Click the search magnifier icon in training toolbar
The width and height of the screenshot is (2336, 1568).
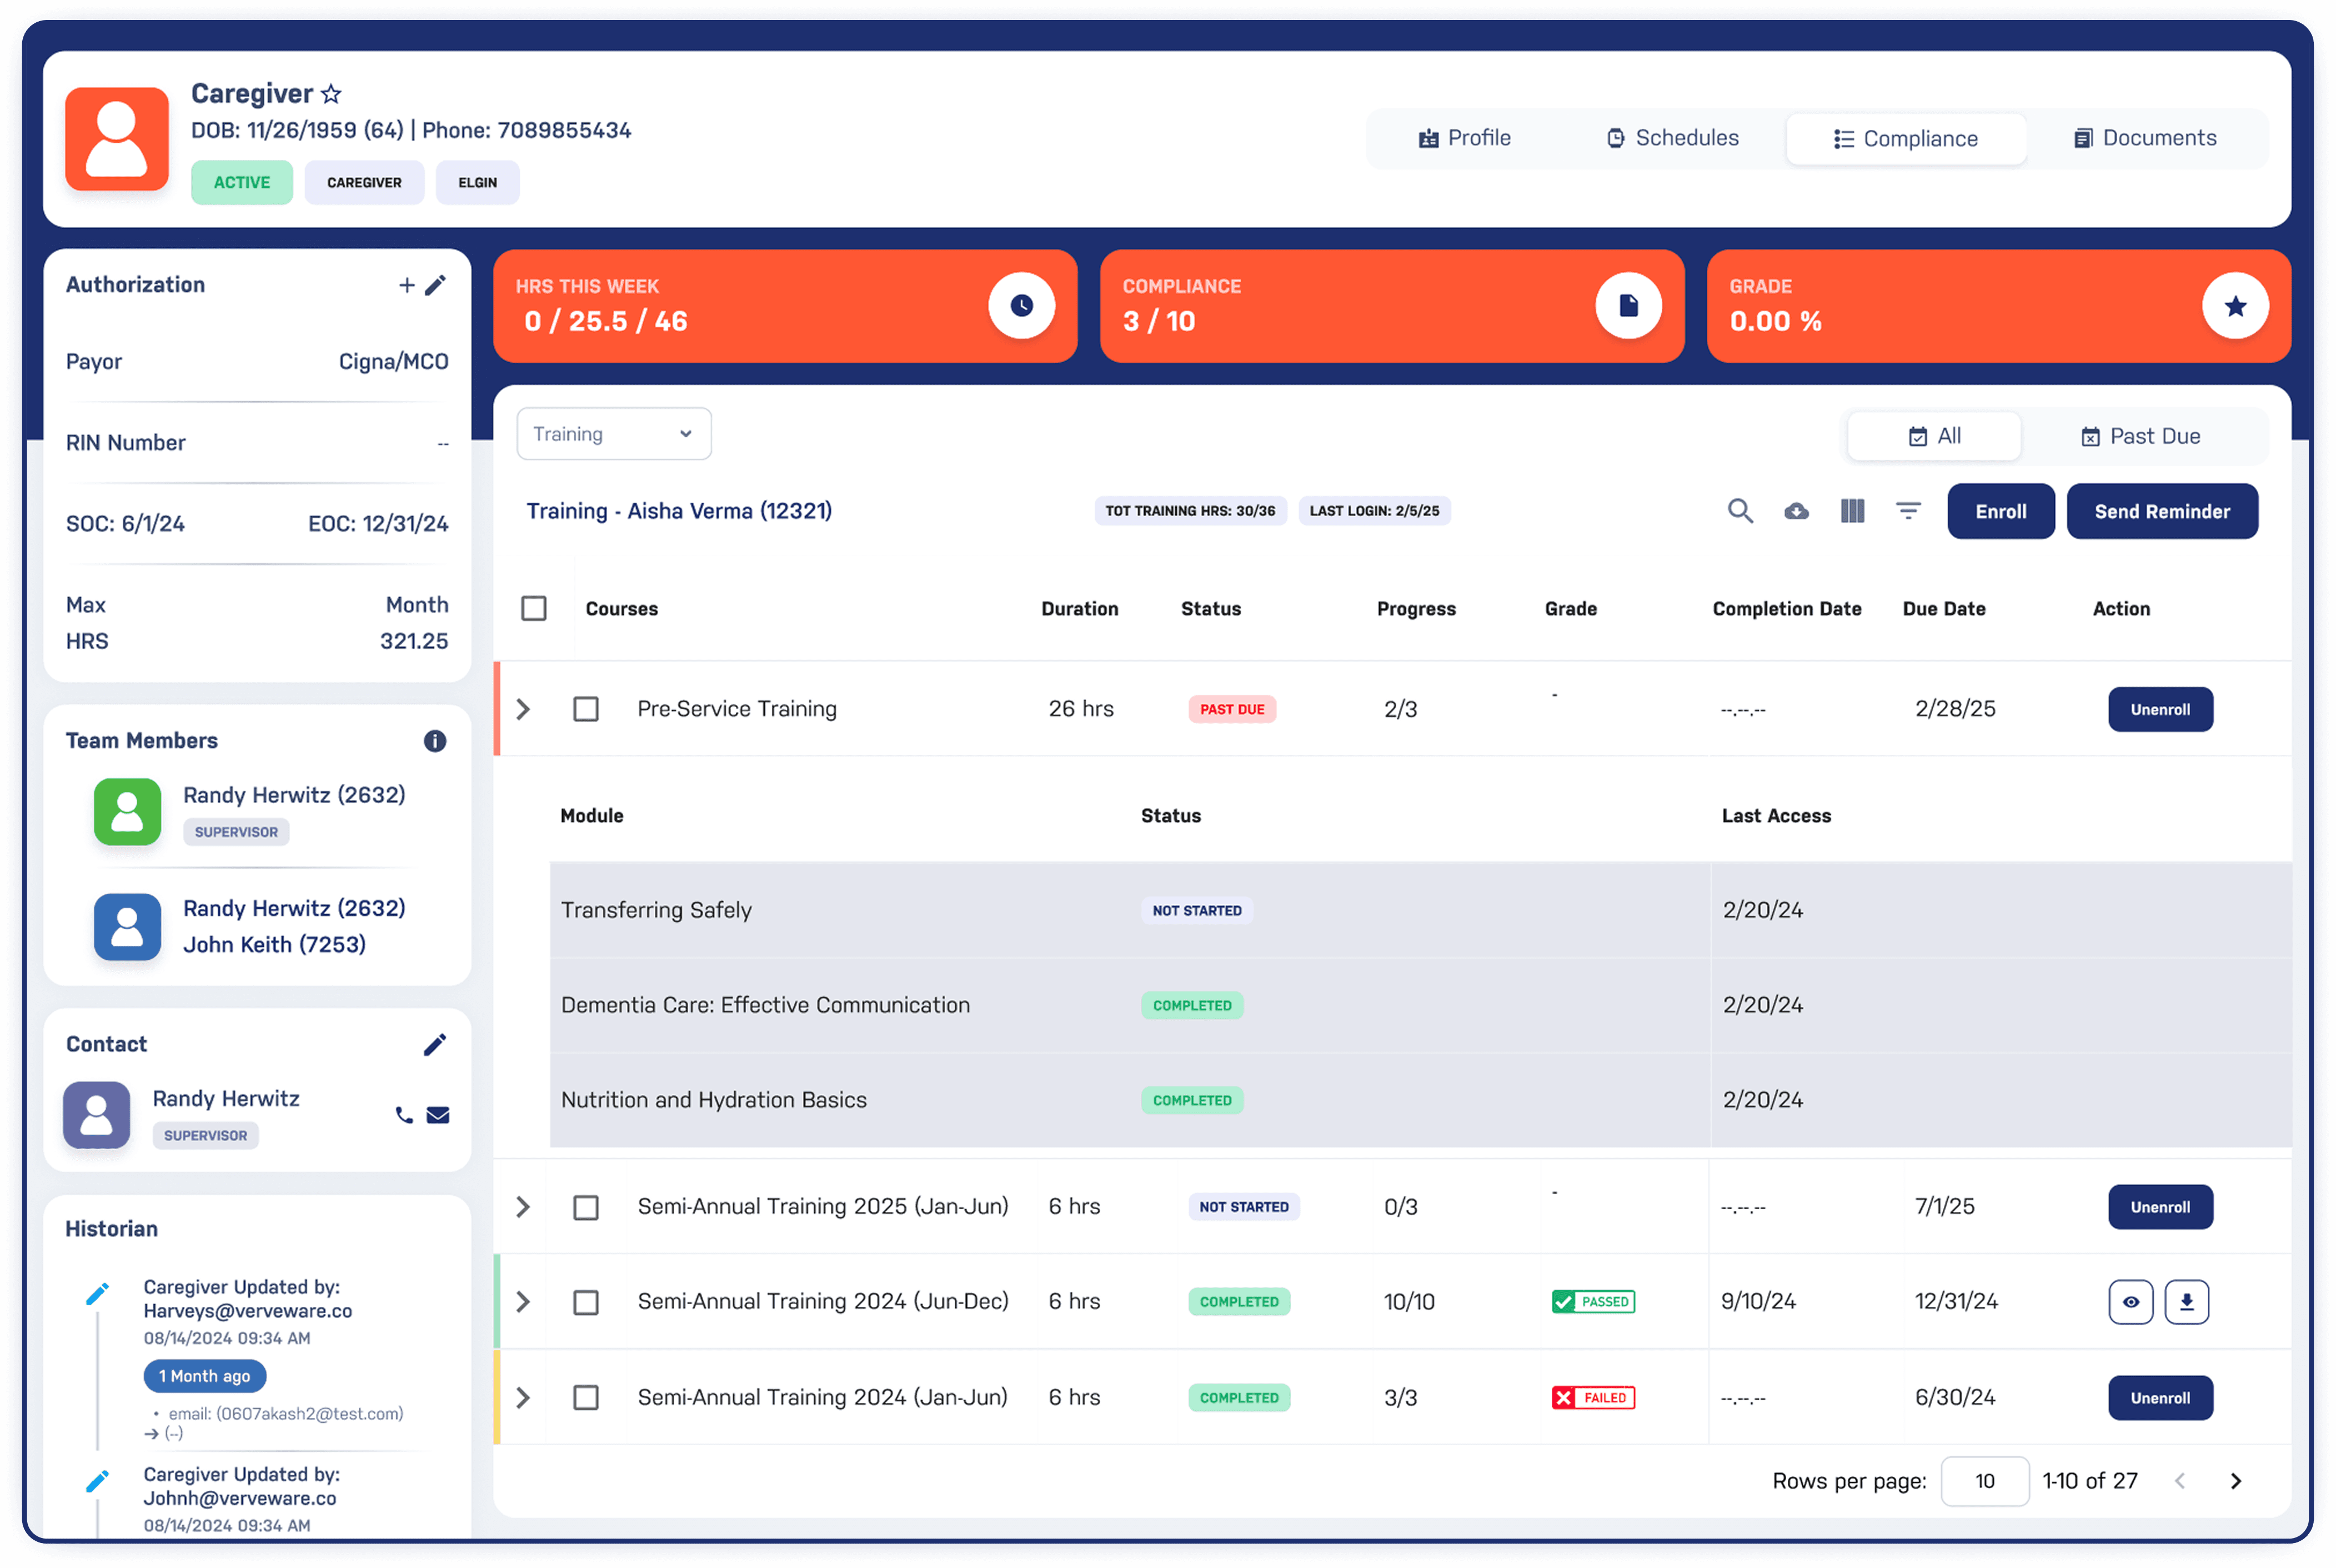tap(1740, 511)
